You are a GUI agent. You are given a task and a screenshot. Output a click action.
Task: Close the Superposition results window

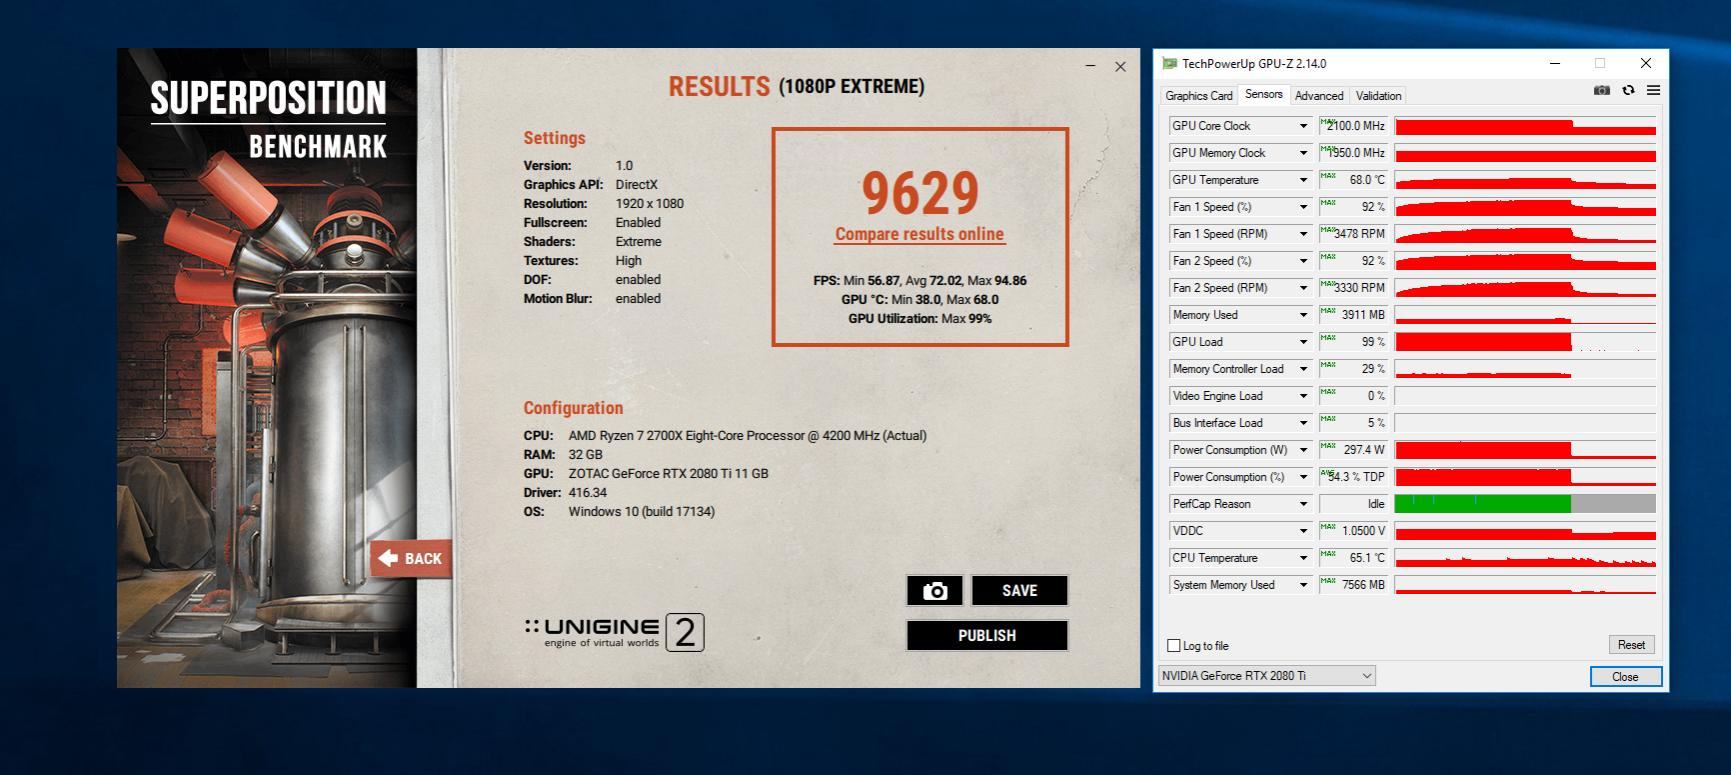[x=1120, y=67]
